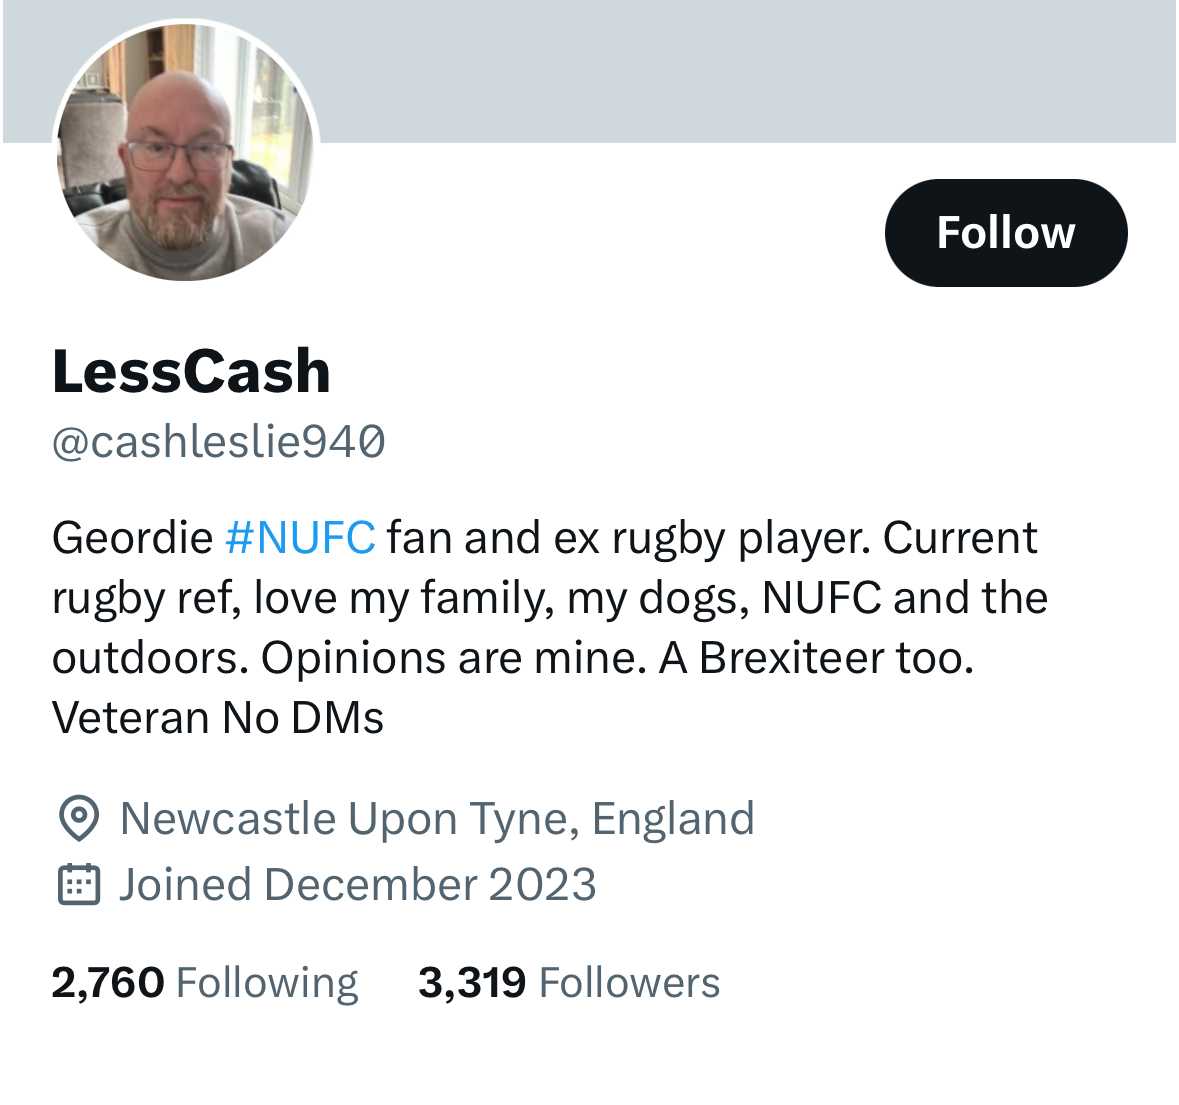This screenshot has height=1105, width=1179.
Task: Click the location pin icon
Action: [78, 819]
